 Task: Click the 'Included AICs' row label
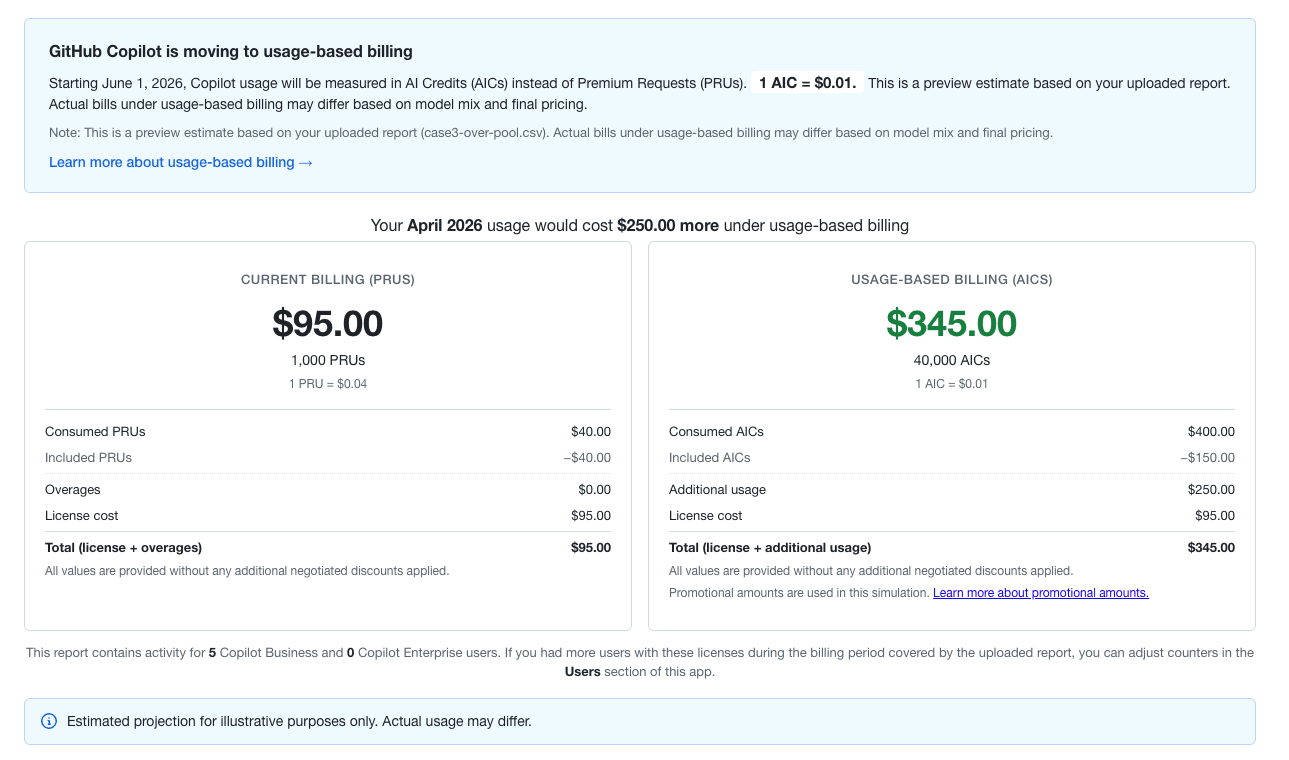(x=710, y=458)
